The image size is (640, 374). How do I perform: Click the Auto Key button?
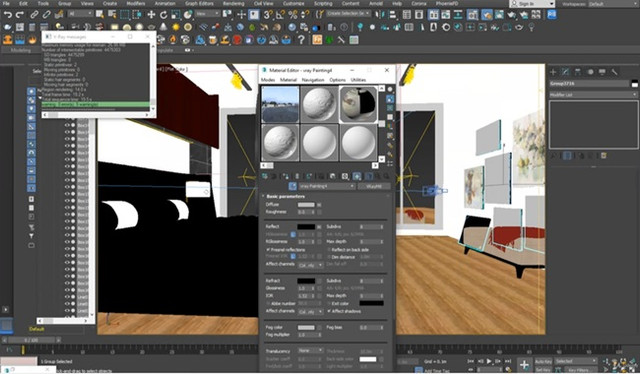[x=543, y=362]
